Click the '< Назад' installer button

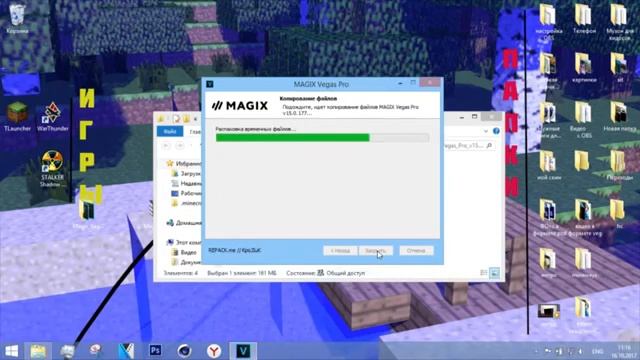tap(340, 251)
